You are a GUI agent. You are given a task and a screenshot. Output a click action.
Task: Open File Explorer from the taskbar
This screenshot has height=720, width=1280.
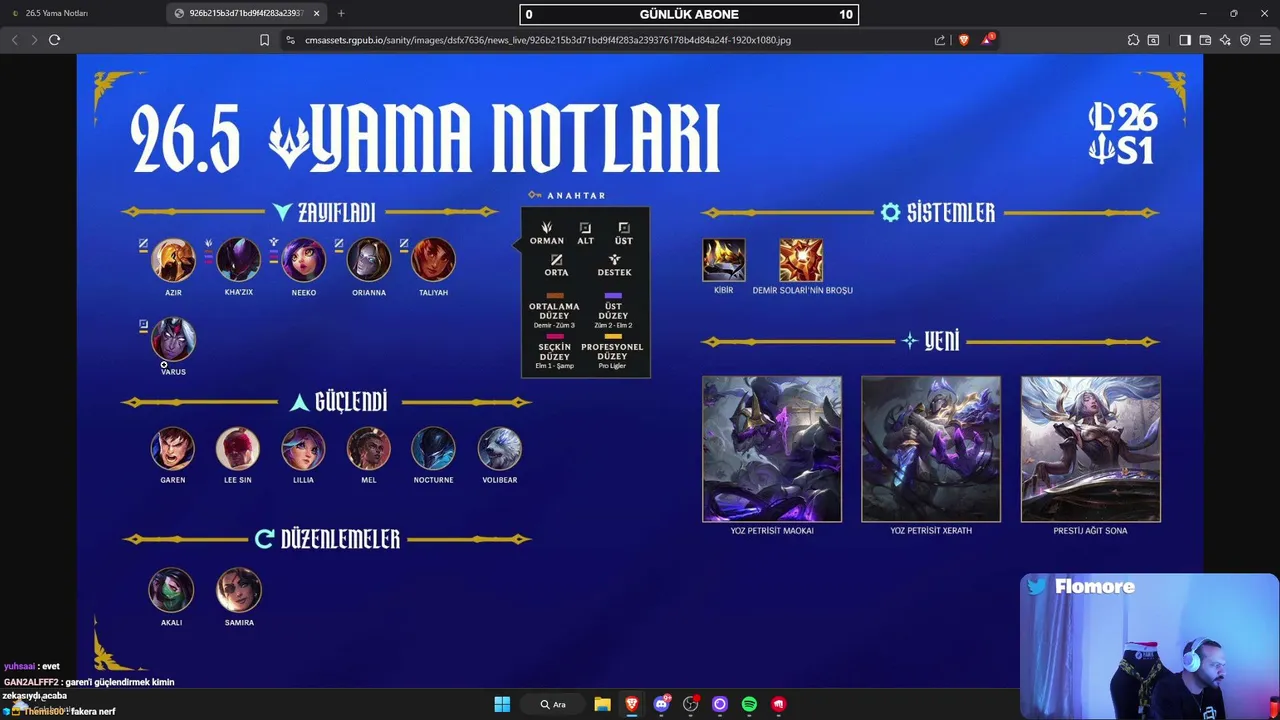602,704
